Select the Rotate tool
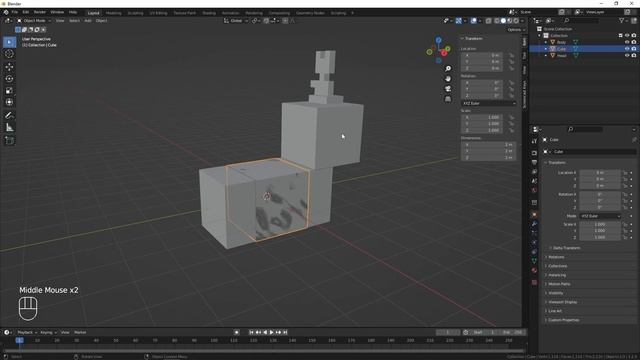 click(9, 78)
